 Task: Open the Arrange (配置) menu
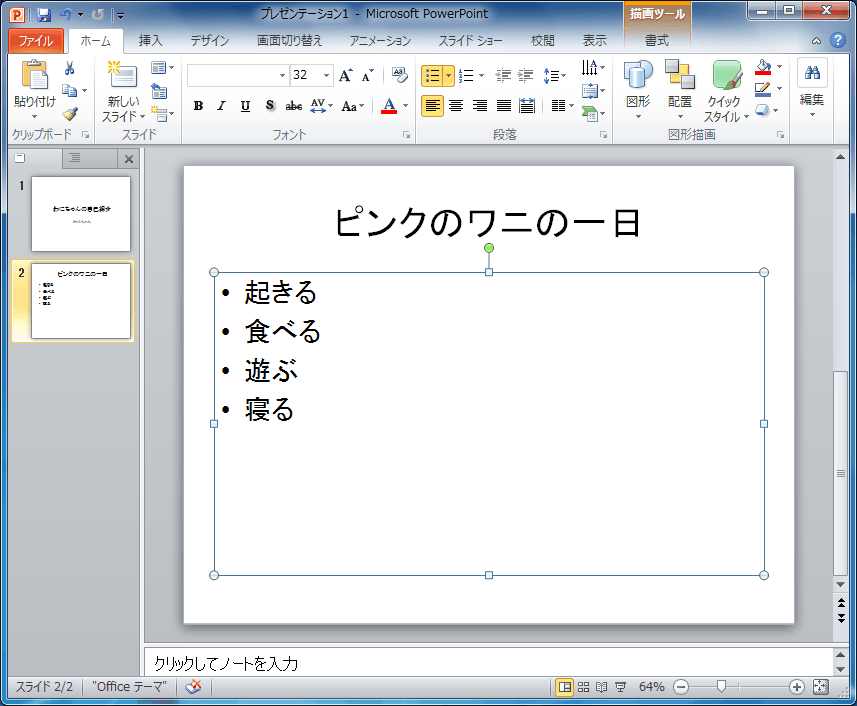coord(680,91)
